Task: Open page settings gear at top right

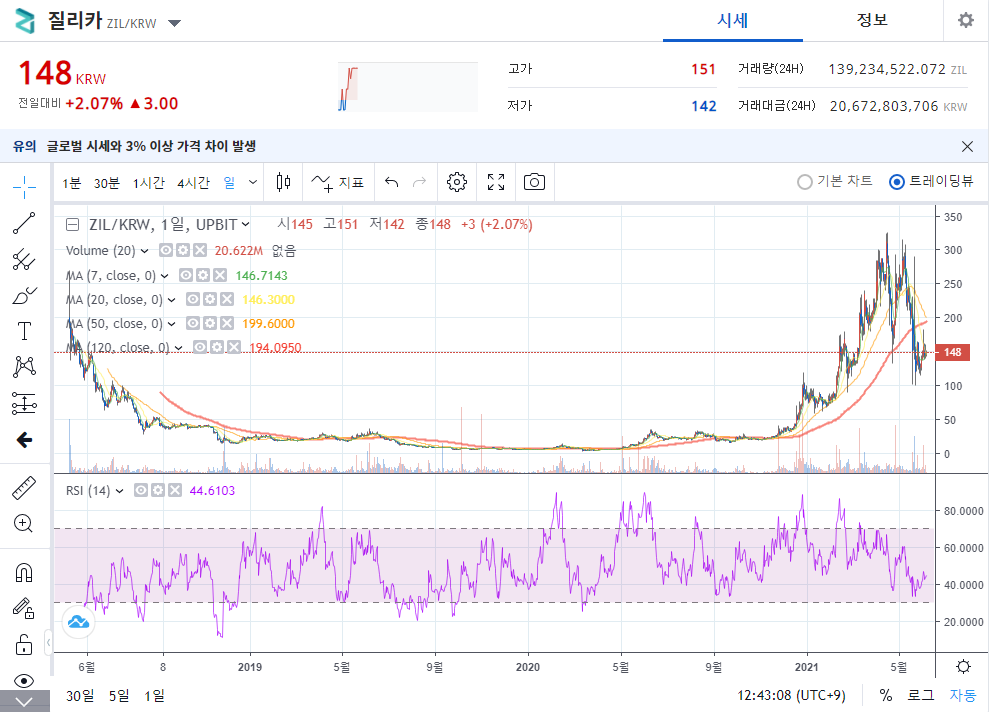Action: click(x=966, y=20)
